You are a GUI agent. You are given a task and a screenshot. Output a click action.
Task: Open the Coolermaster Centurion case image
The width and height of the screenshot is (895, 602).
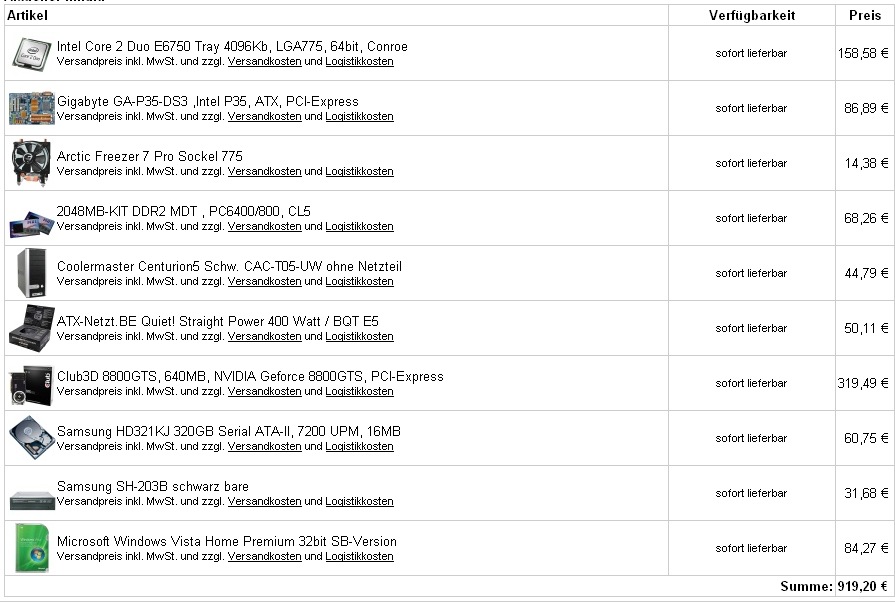31,273
